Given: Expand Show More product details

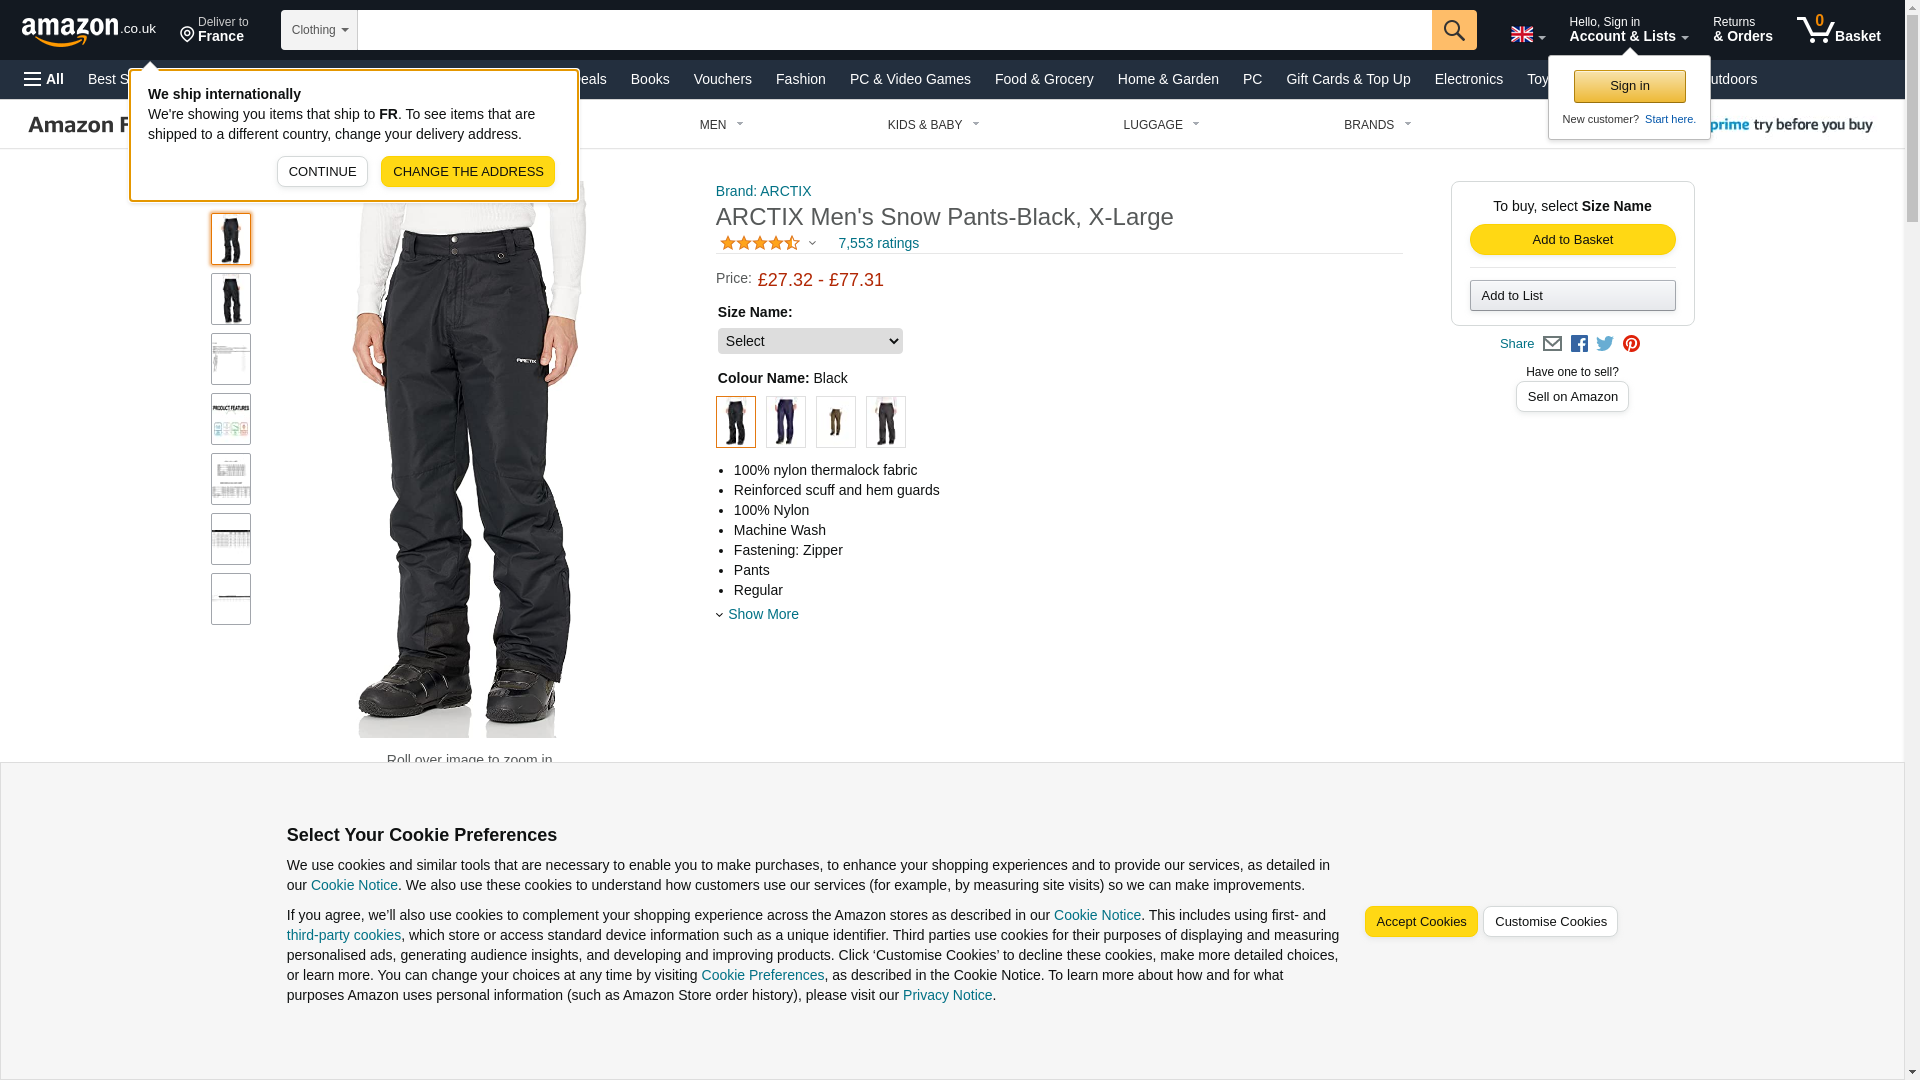Looking at the screenshot, I should point(763,614).
